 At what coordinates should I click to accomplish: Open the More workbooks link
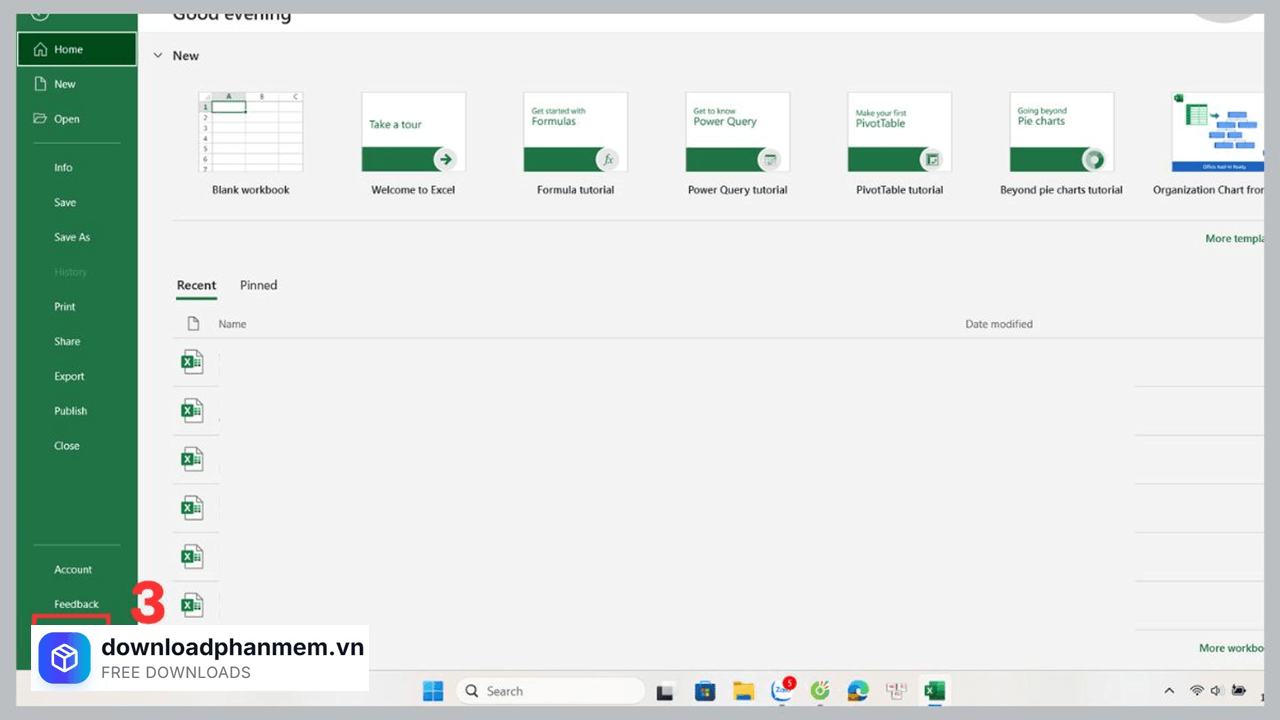[1231, 648]
